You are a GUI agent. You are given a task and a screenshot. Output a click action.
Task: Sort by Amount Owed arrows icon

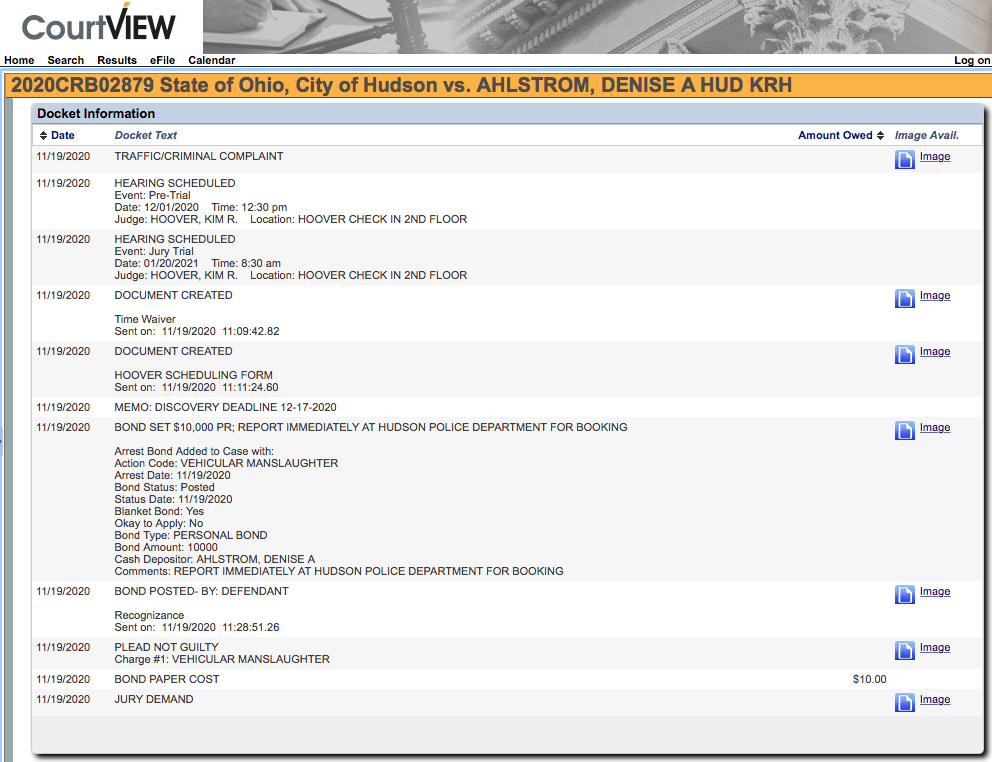coord(880,135)
